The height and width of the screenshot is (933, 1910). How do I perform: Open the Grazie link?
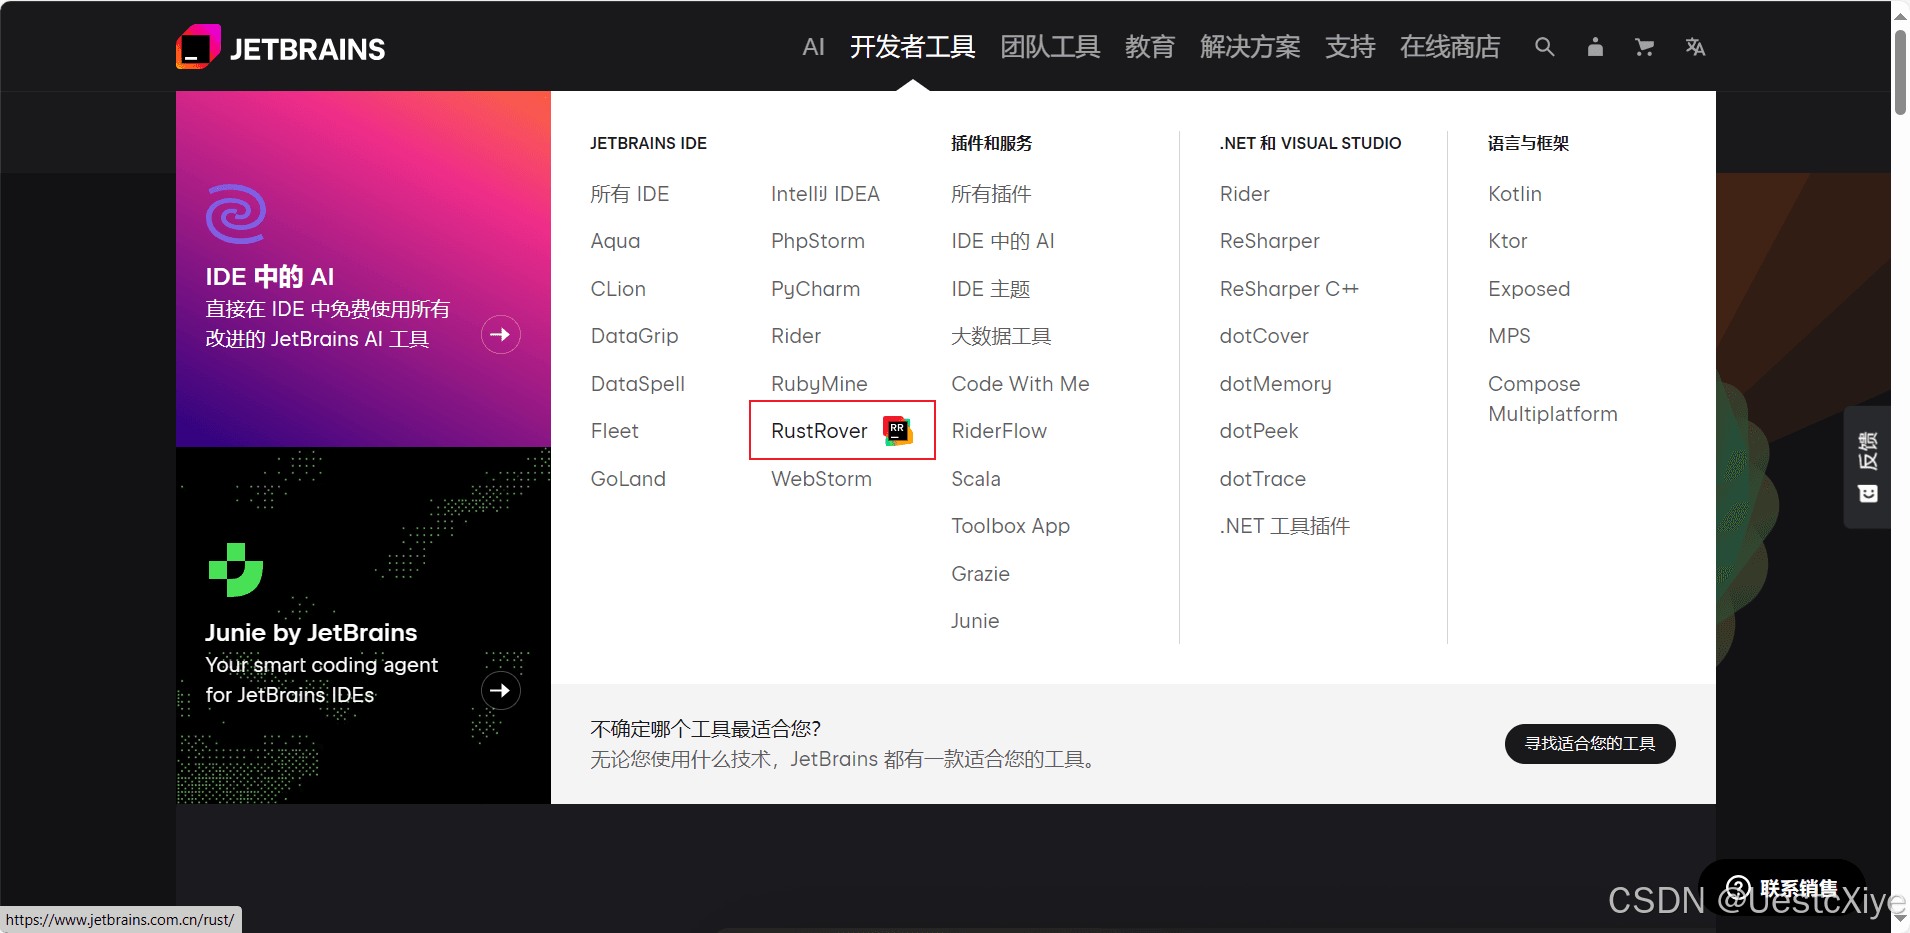(980, 574)
